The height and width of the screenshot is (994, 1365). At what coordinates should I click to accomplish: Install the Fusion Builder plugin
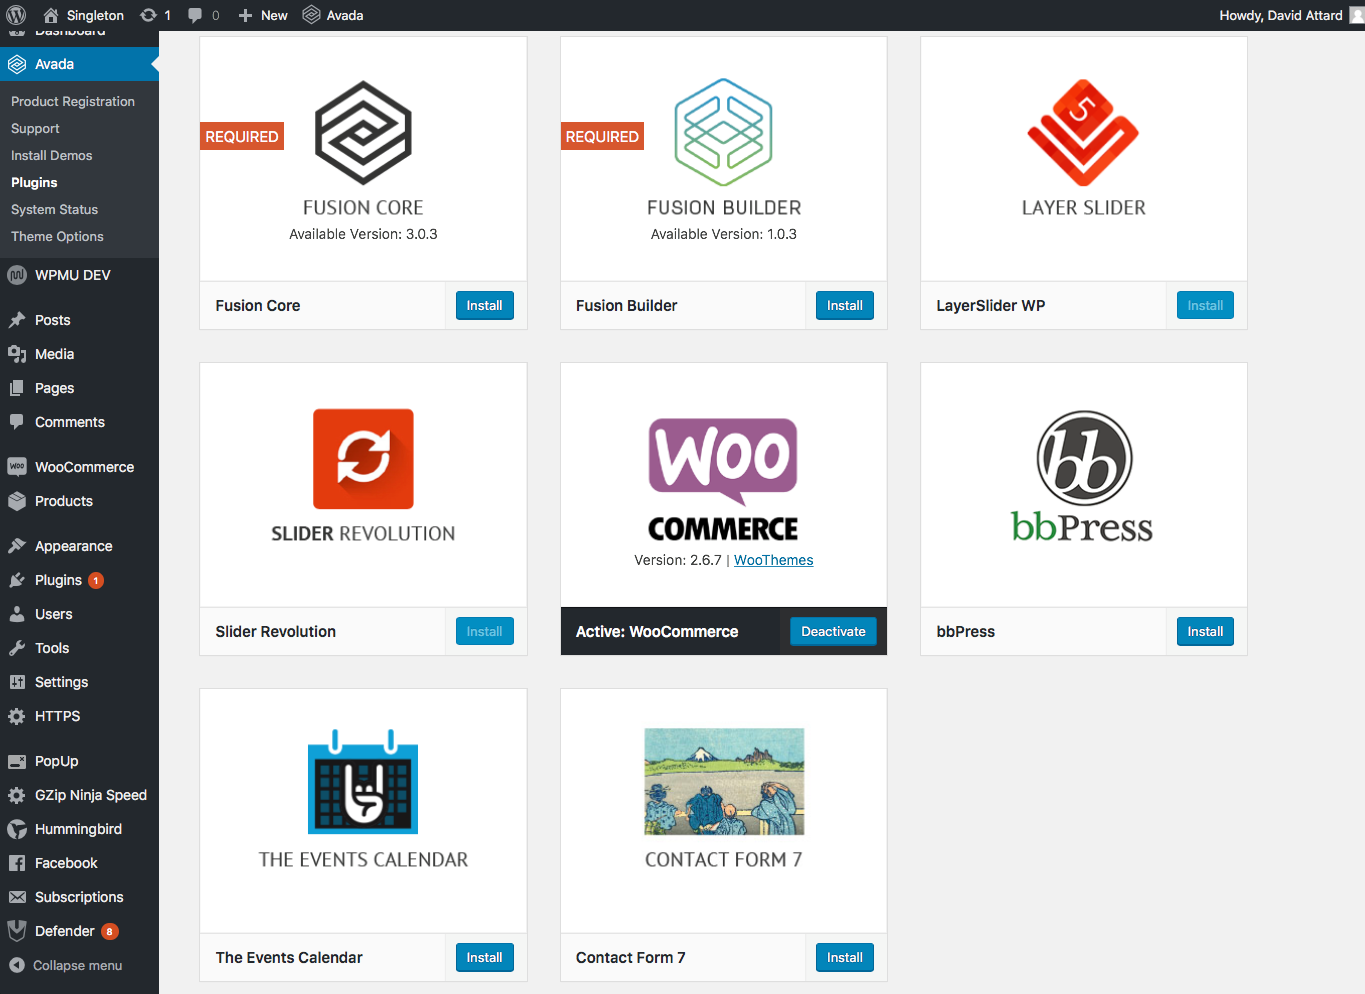pyautogui.click(x=844, y=306)
